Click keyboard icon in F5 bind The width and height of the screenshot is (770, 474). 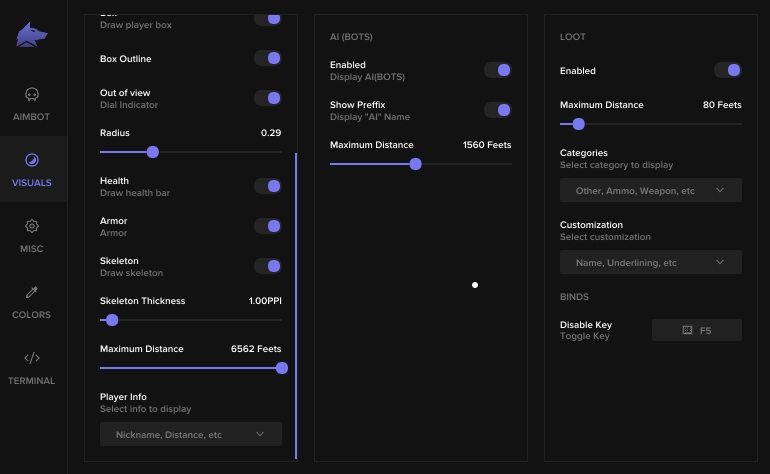pyautogui.click(x=687, y=330)
